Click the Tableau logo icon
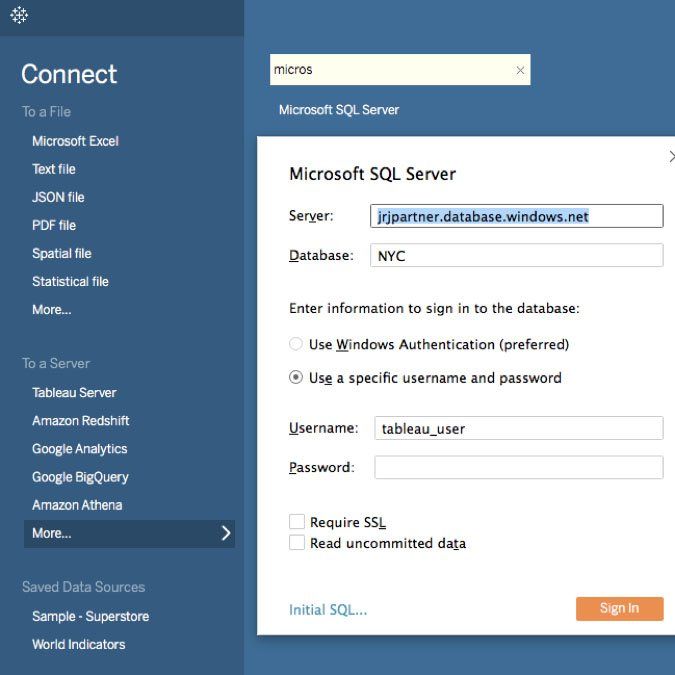The image size is (675, 675). [19, 15]
